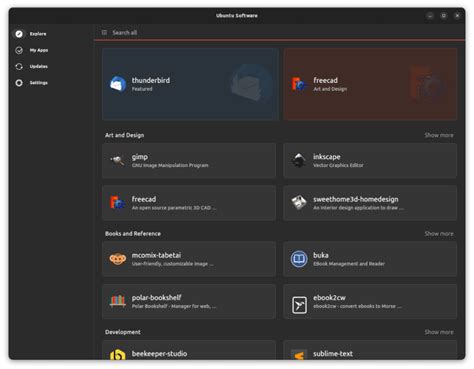
Task: Click the sweethome3d-homedesign app icon
Action: point(299,203)
